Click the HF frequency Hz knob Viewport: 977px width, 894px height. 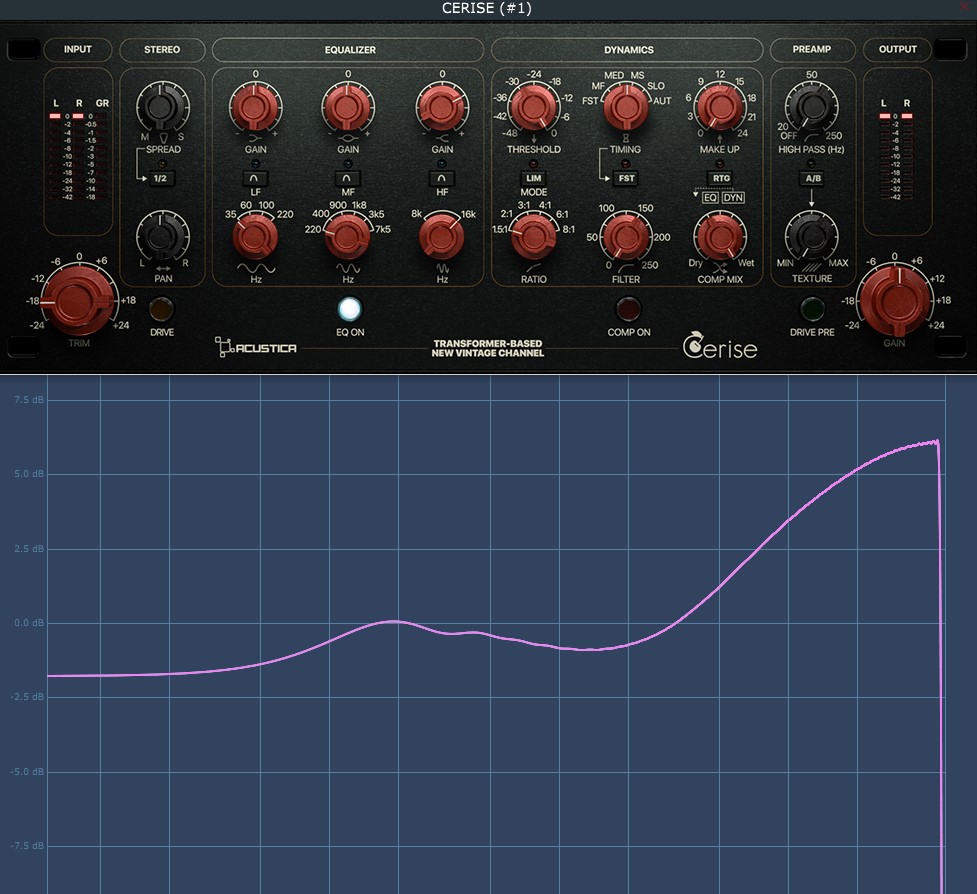442,237
